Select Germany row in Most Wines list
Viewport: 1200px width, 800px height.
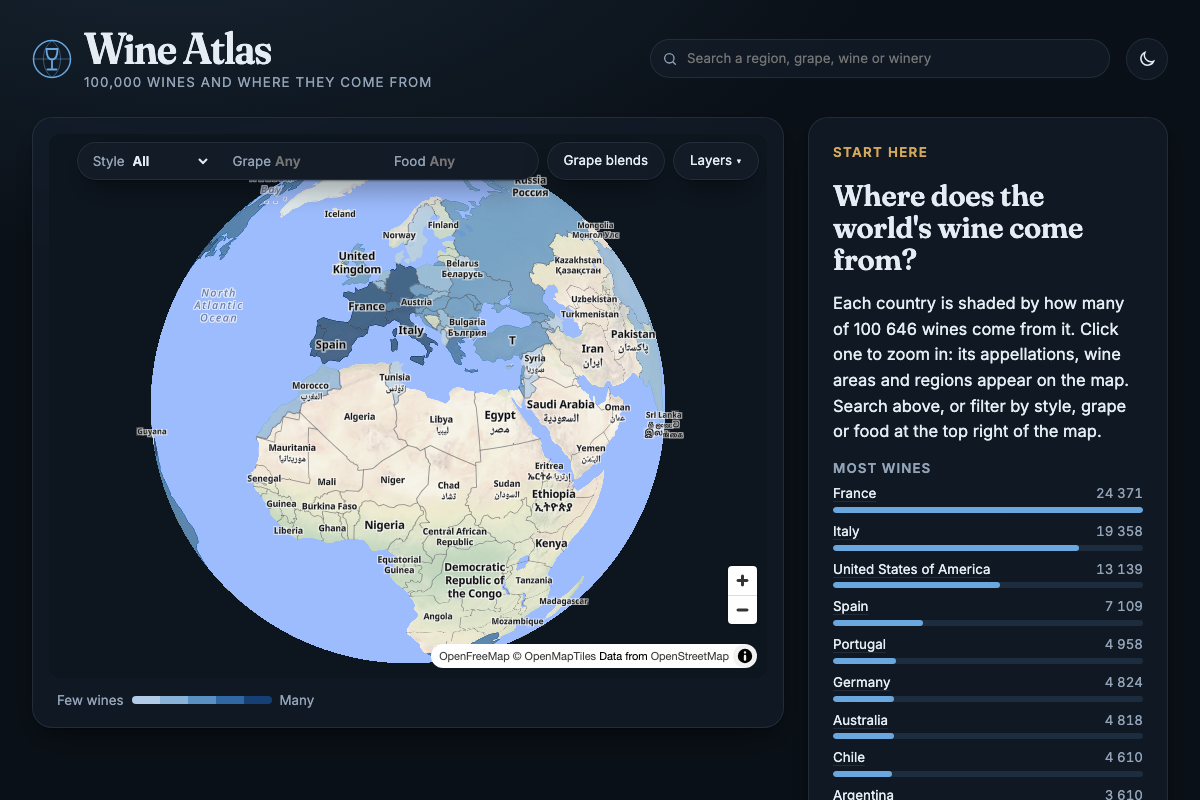click(x=988, y=689)
